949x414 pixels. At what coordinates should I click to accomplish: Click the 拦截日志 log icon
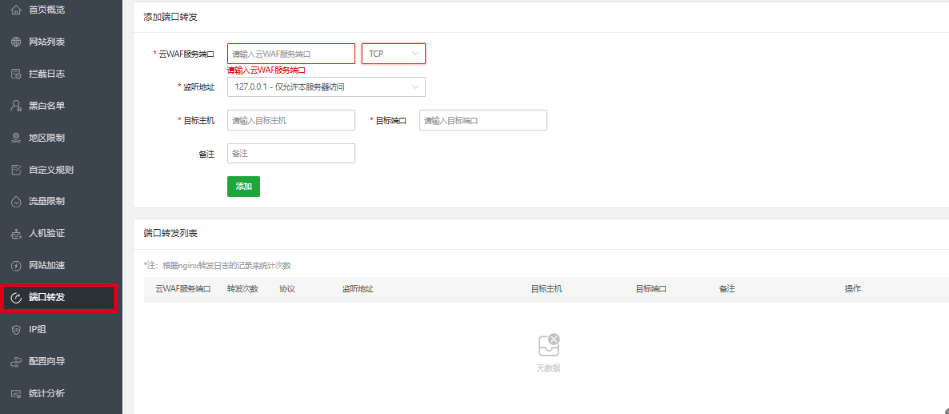[x=16, y=74]
